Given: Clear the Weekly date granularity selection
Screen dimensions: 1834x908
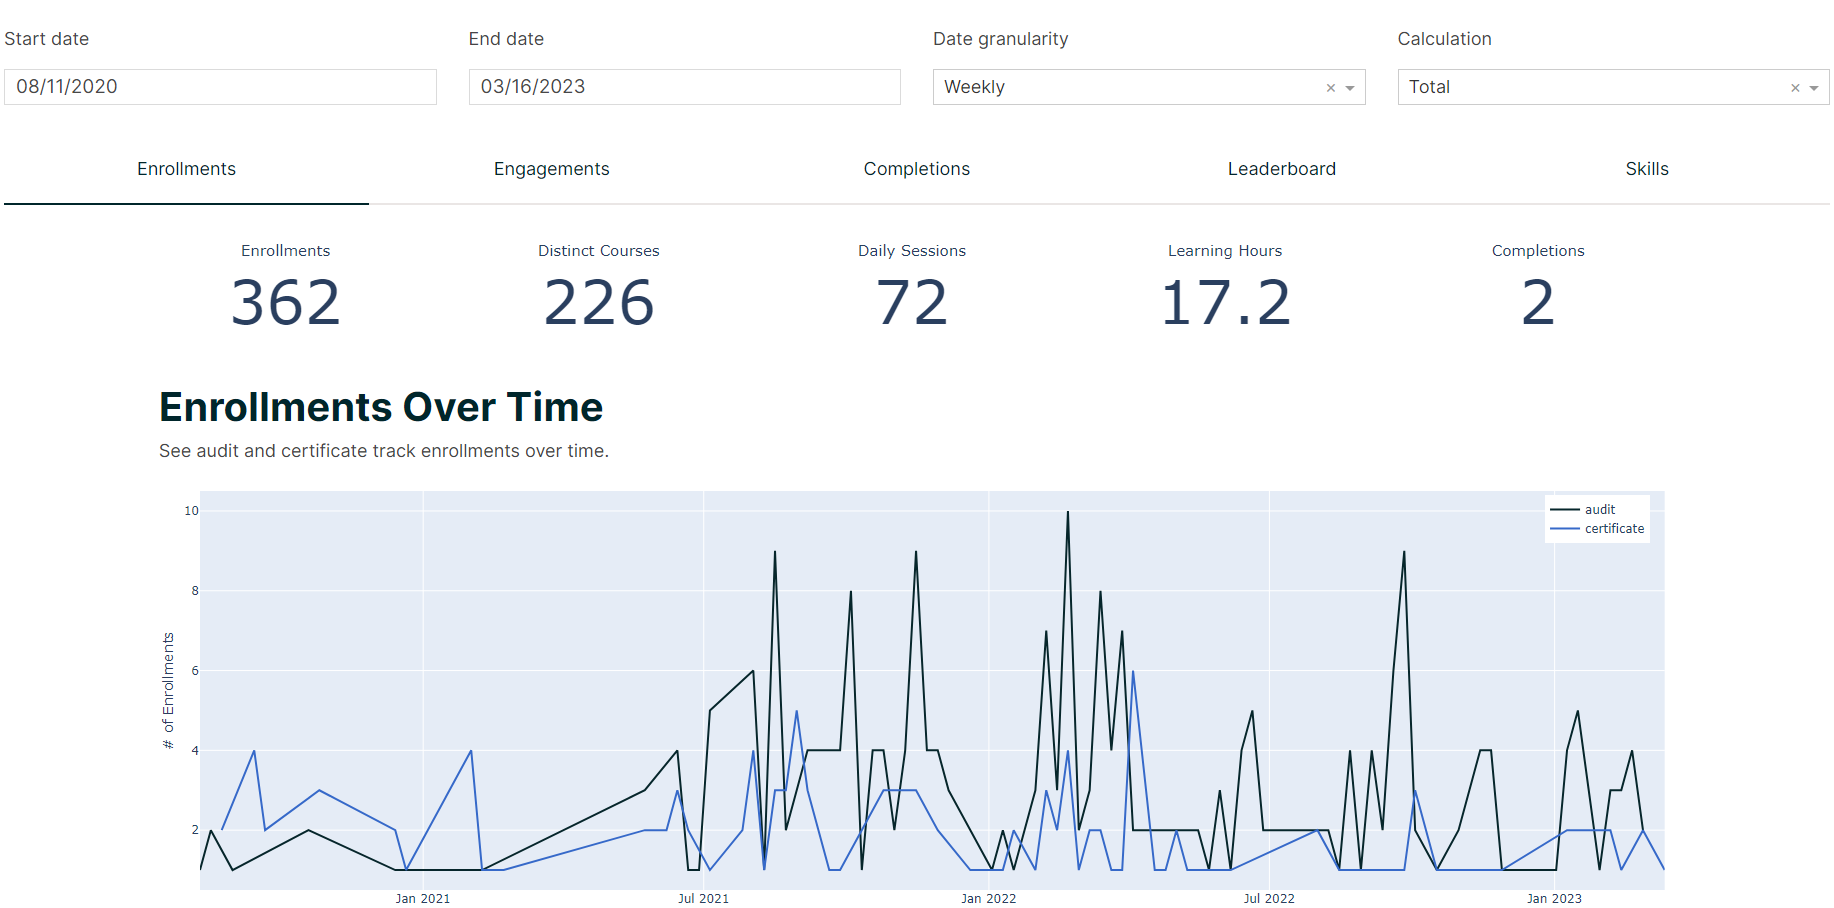Looking at the screenshot, I should click(1331, 88).
